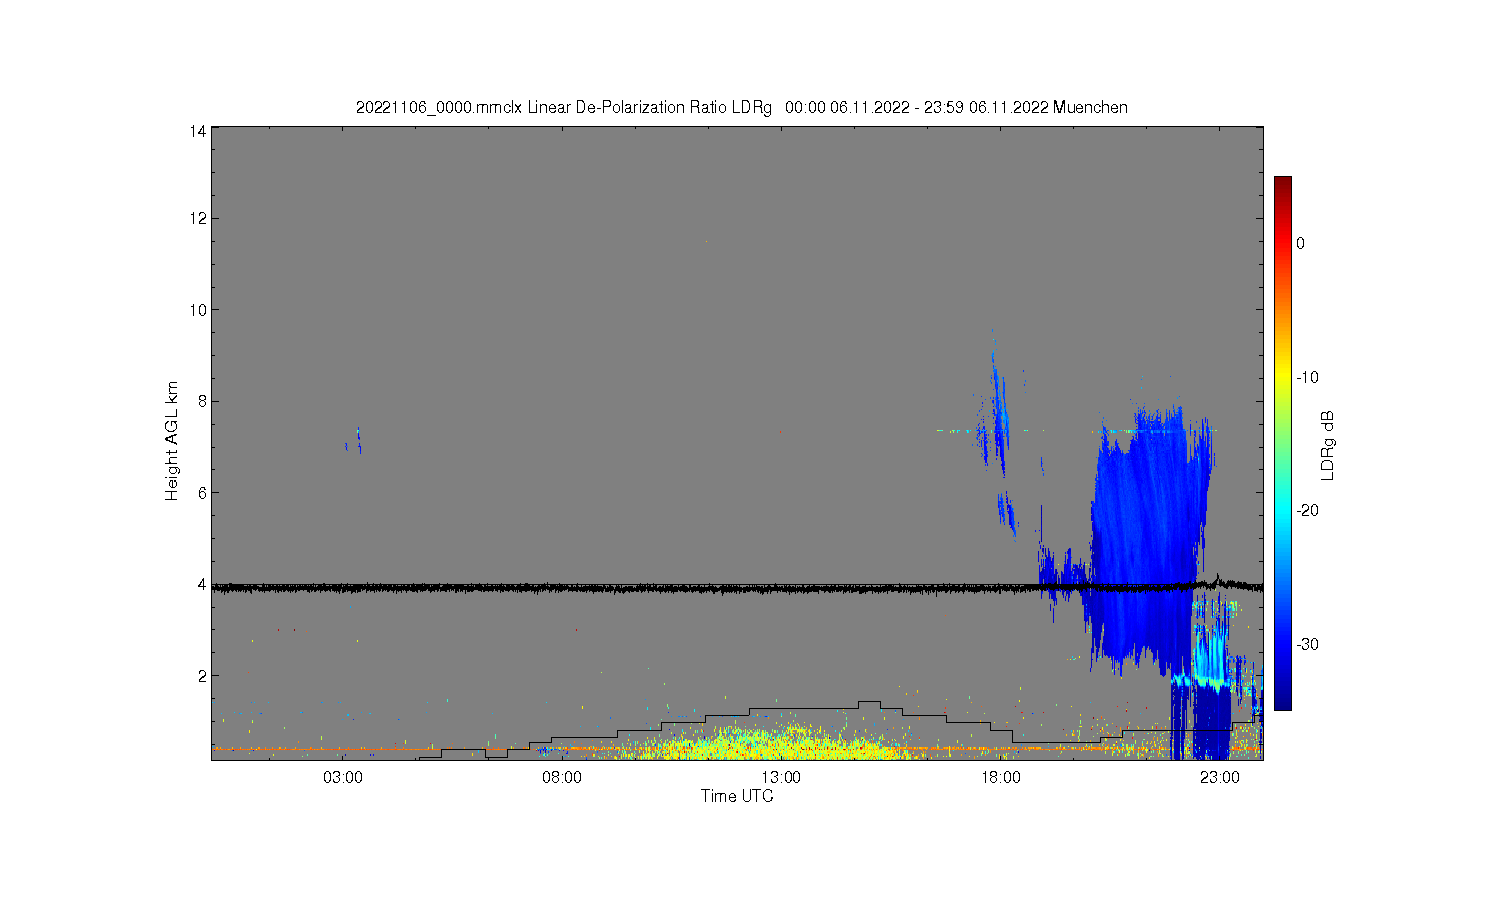1500x900 pixels.
Task: Click the colorbar value -30
Action: 1308,644
